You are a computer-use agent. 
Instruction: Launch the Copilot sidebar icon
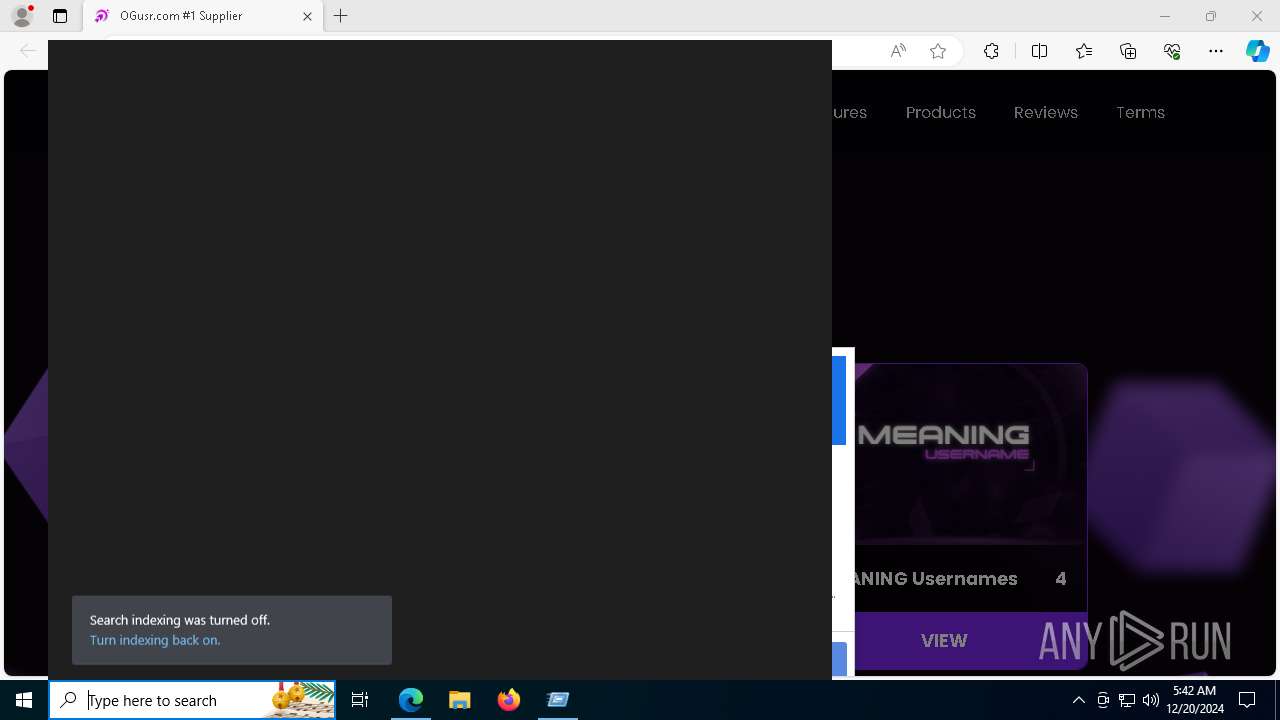point(1258,51)
